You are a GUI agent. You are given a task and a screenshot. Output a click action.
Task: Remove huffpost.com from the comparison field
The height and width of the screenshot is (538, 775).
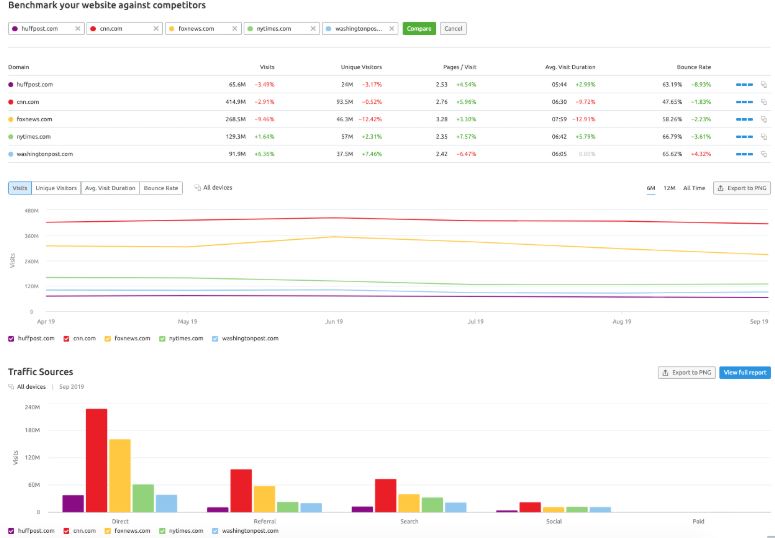point(78,29)
